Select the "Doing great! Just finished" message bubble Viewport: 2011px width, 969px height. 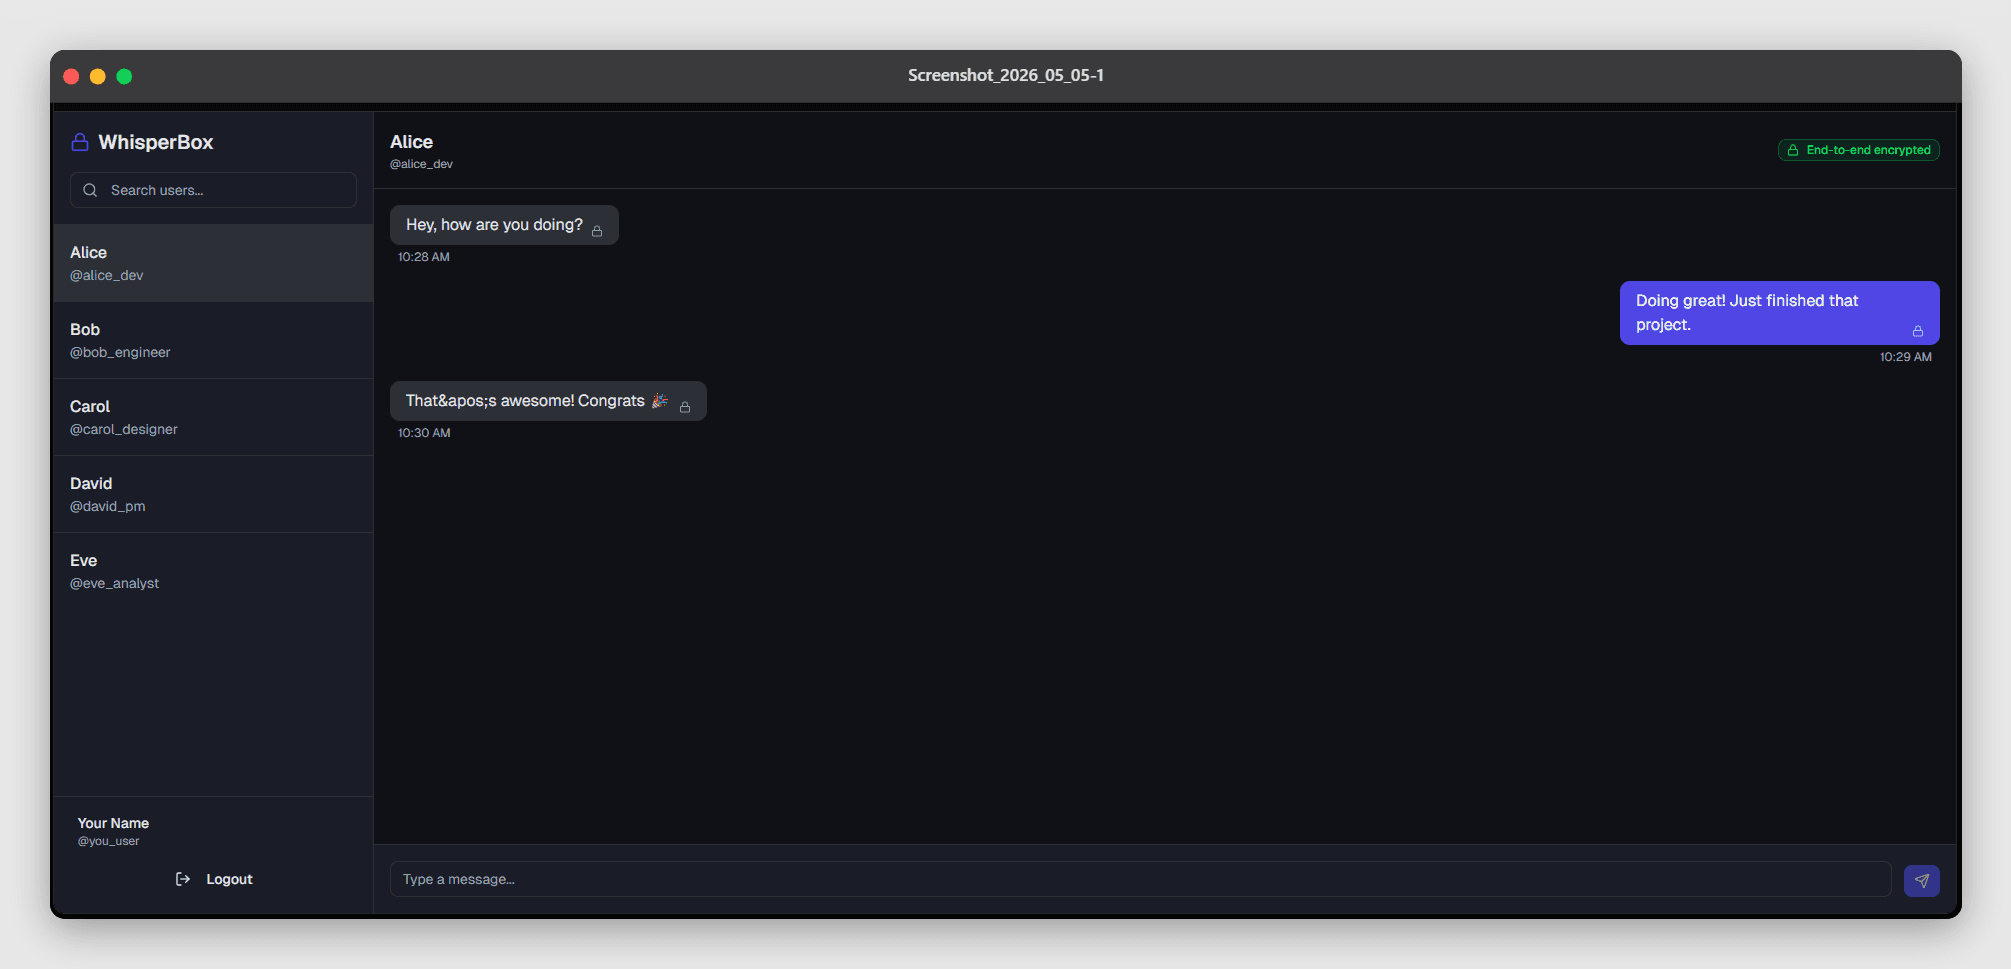tap(1780, 313)
